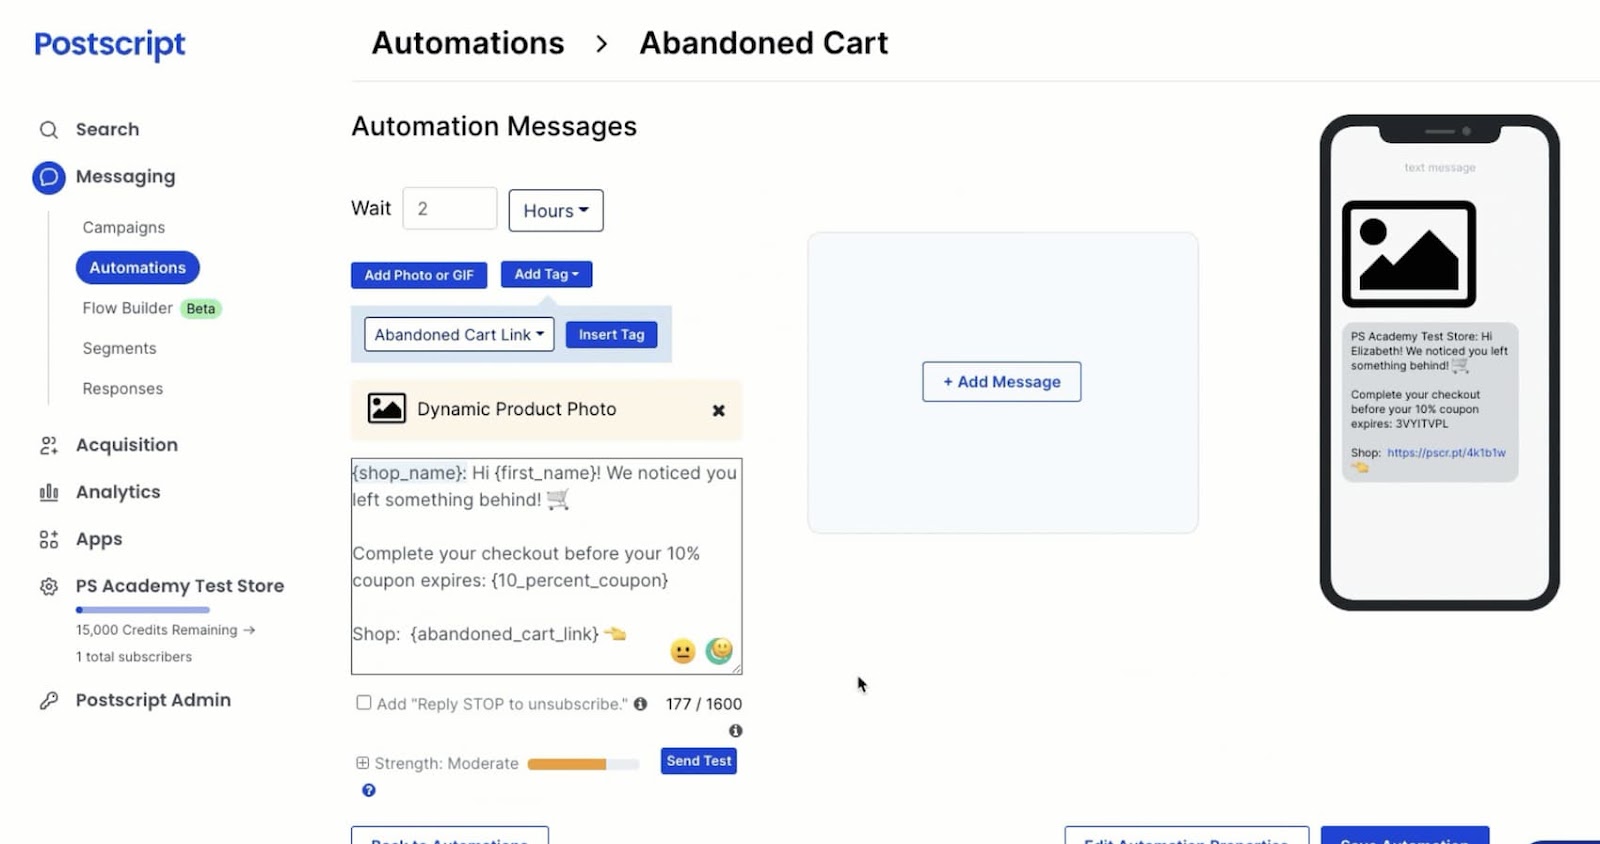Open PS Academy Test Store settings
The width and height of the screenshot is (1600, 844).
180,587
